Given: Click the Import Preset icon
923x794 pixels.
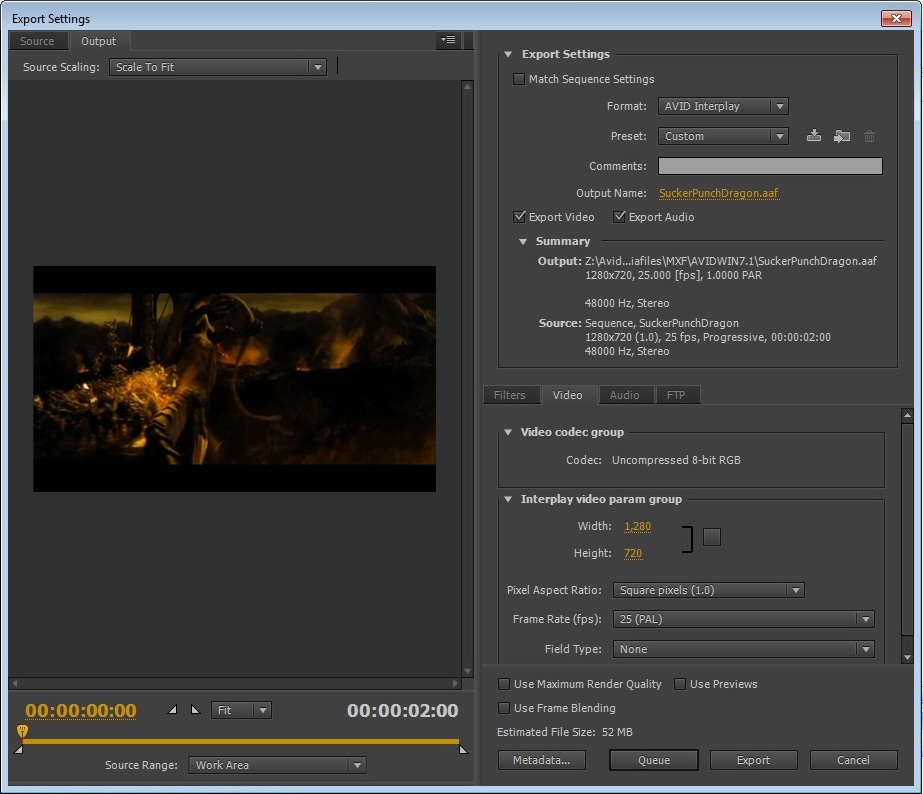Looking at the screenshot, I should (842, 136).
